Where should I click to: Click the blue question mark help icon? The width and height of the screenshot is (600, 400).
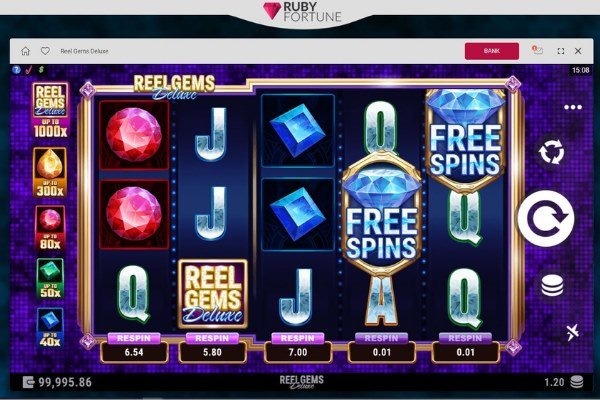point(16,70)
